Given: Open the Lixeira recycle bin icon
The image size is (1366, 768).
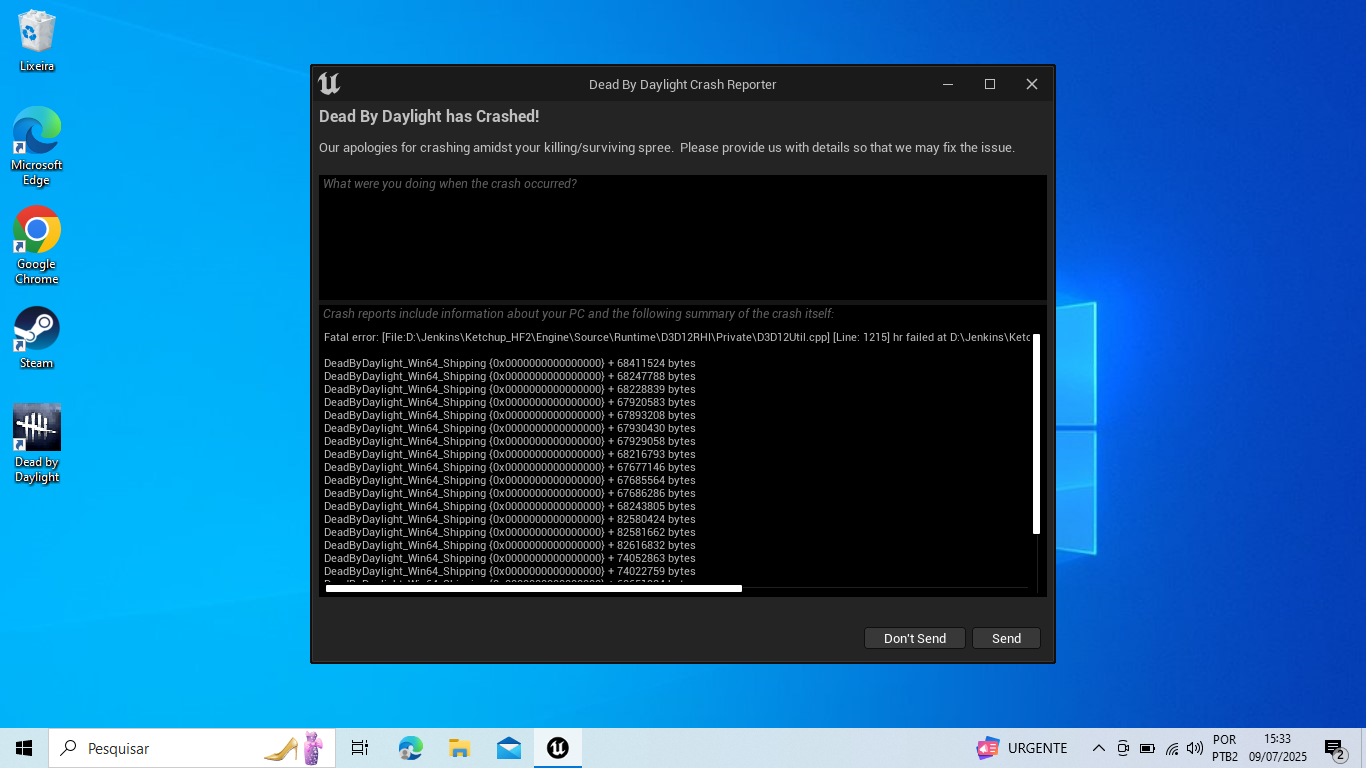Looking at the screenshot, I should tap(37, 41).
